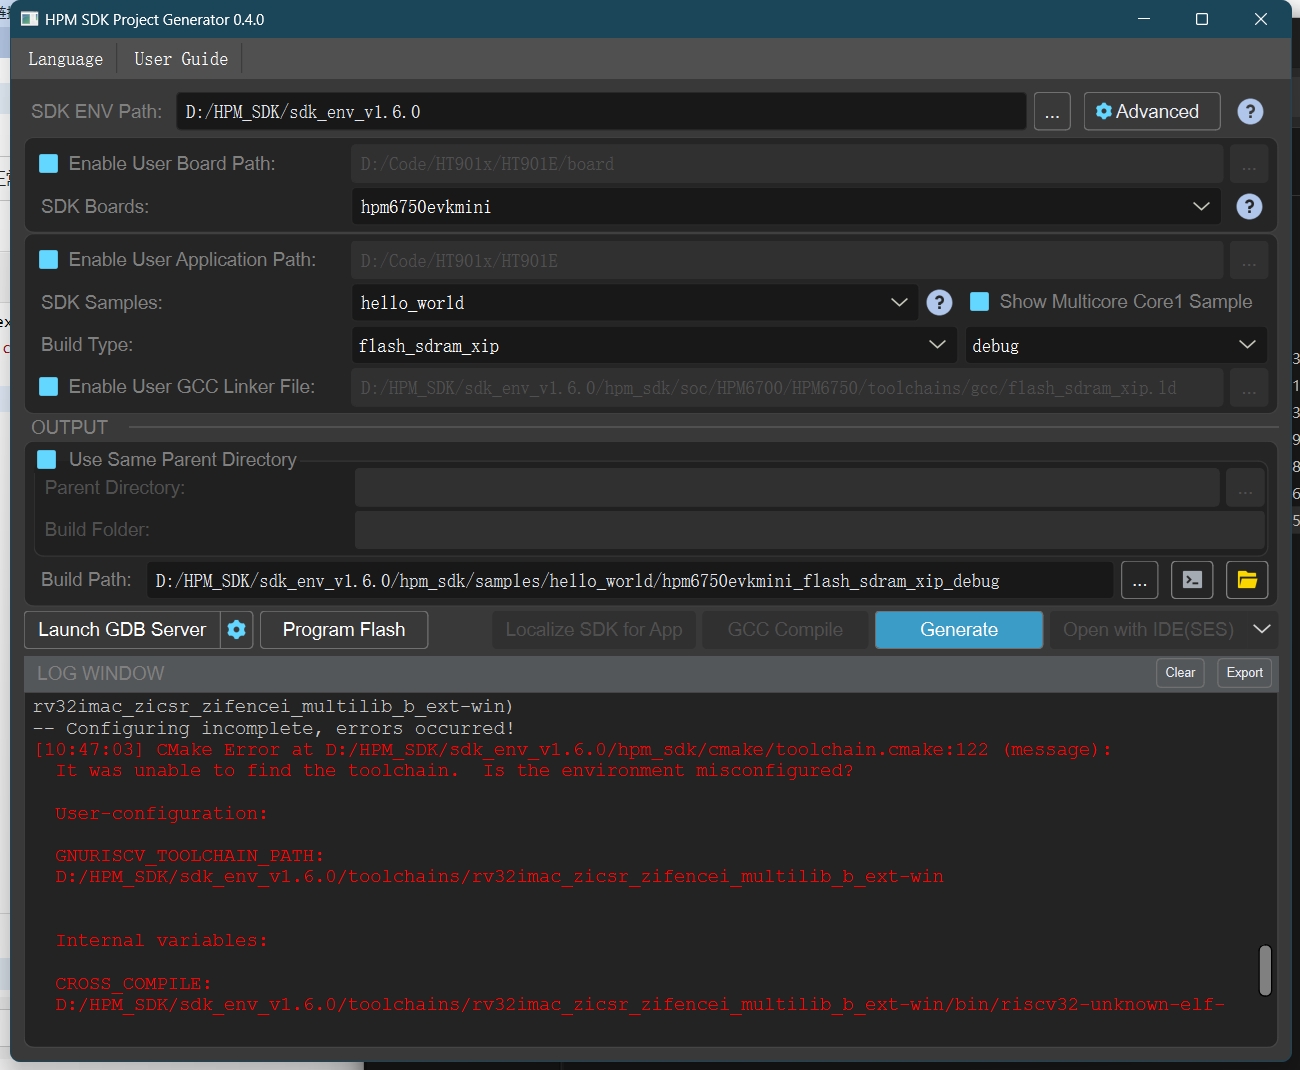Click the user board path field
Image resolution: width=1300 pixels, height=1070 pixels.
click(787, 164)
